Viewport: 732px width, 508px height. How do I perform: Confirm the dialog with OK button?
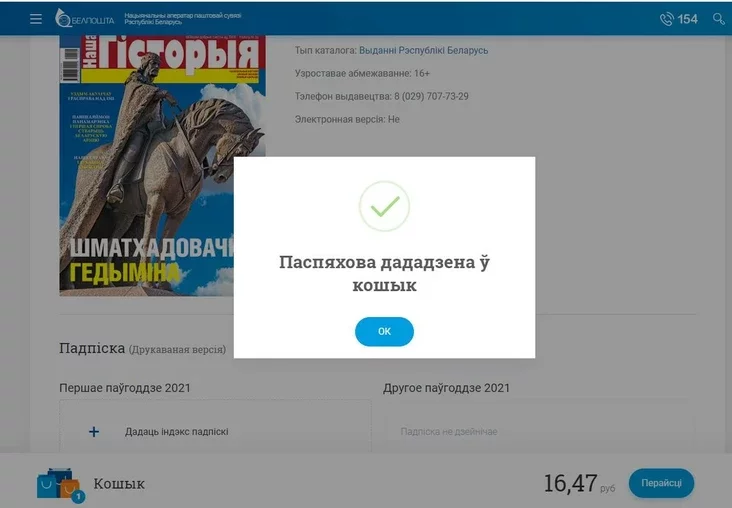384,332
